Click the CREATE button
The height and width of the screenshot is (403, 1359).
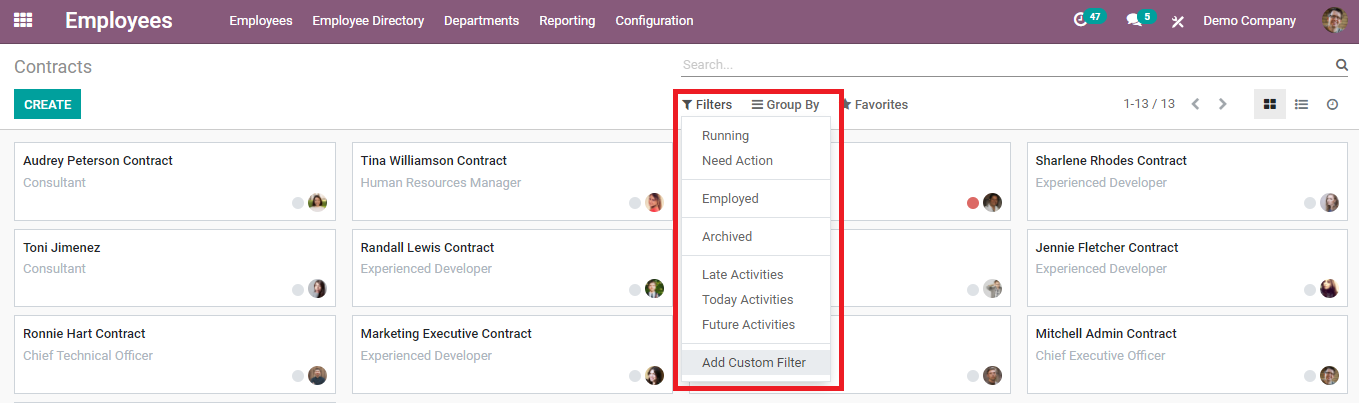click(x=47, y=104)
